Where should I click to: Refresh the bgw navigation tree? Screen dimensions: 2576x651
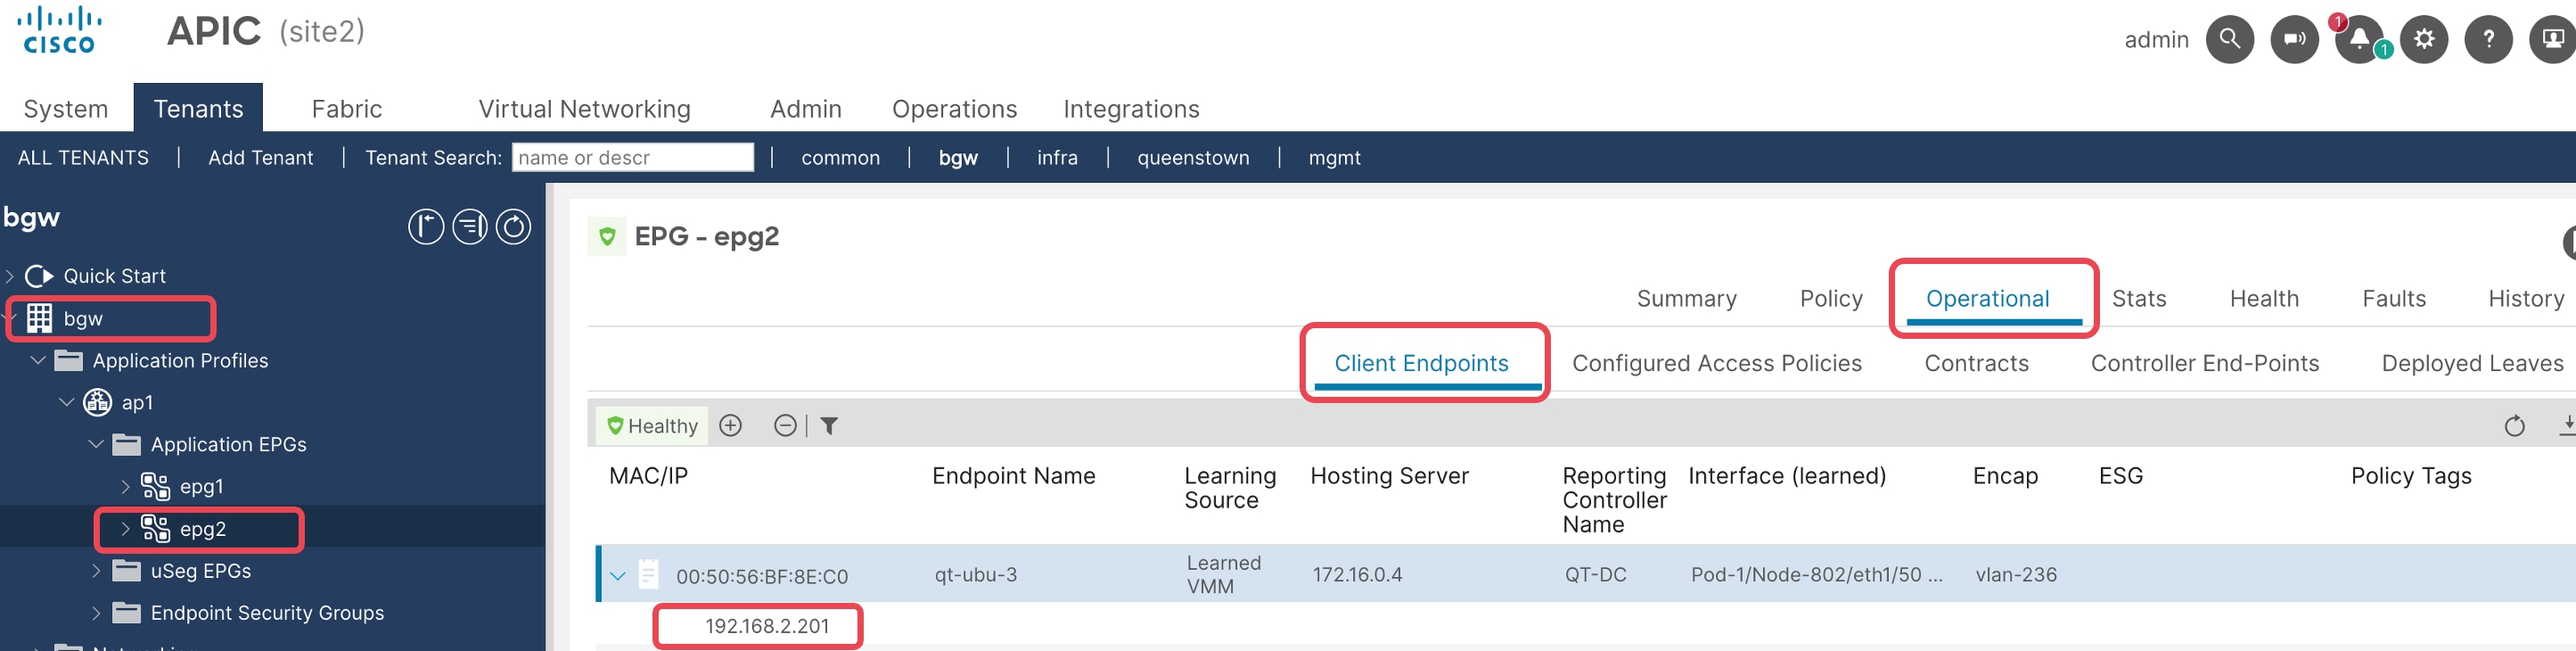514,227
